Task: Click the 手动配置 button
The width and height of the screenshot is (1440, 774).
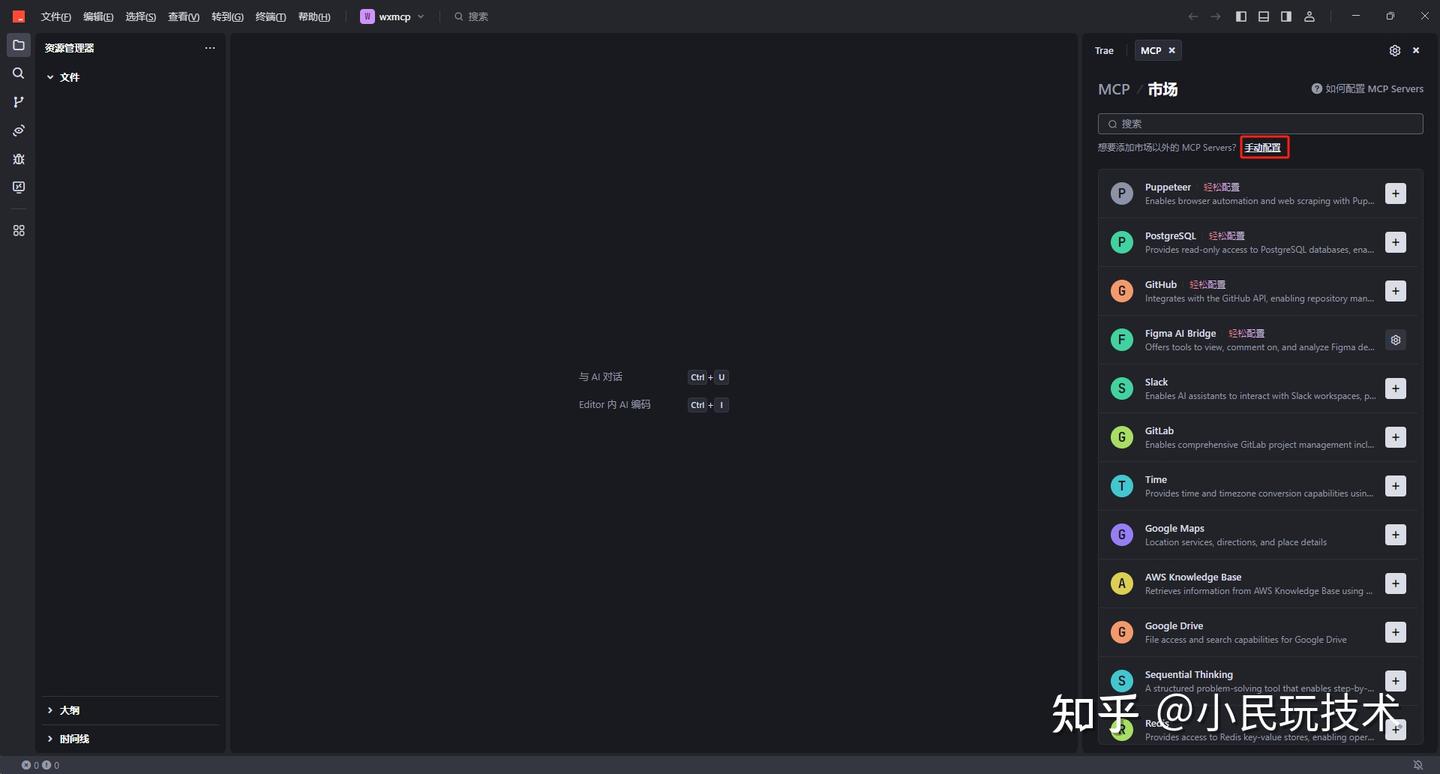Action: click(1263, 147)
